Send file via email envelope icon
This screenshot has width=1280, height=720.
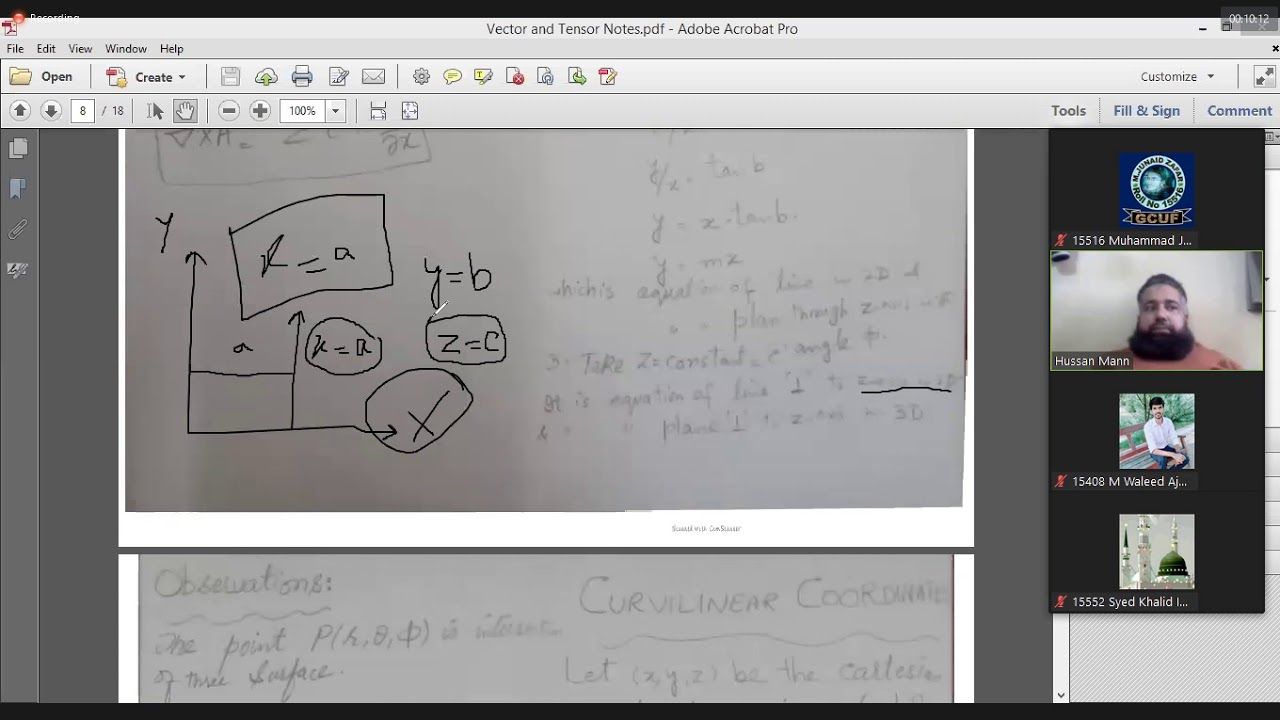point(373,77)
